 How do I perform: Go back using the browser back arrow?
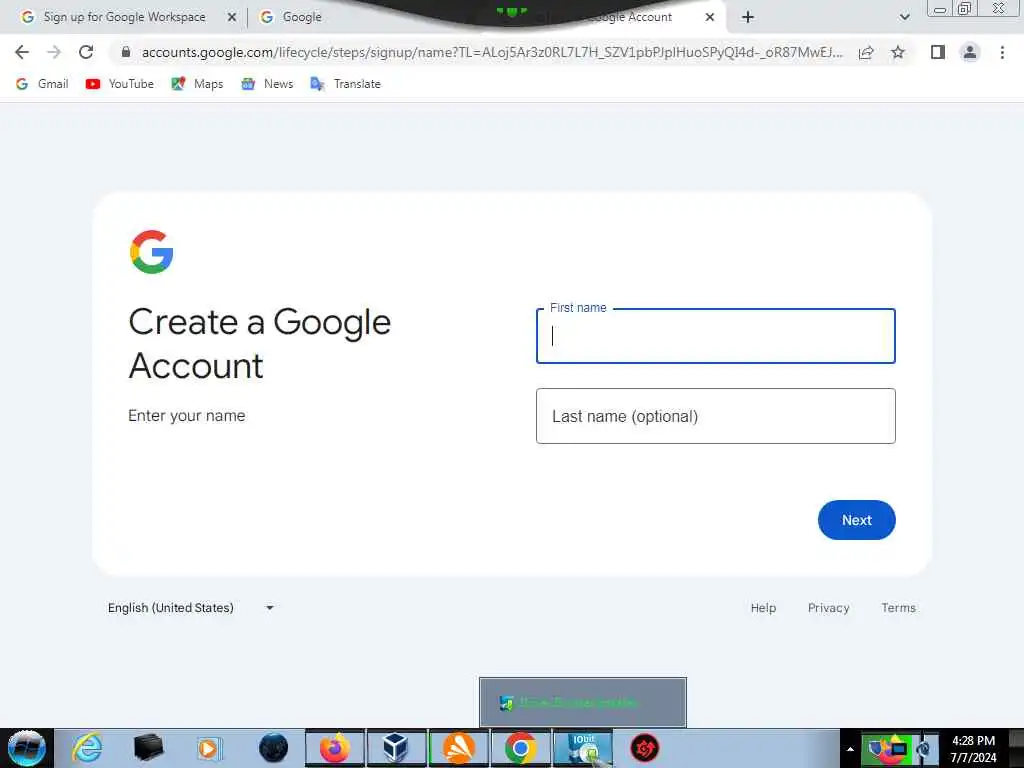tap(22, 52)
